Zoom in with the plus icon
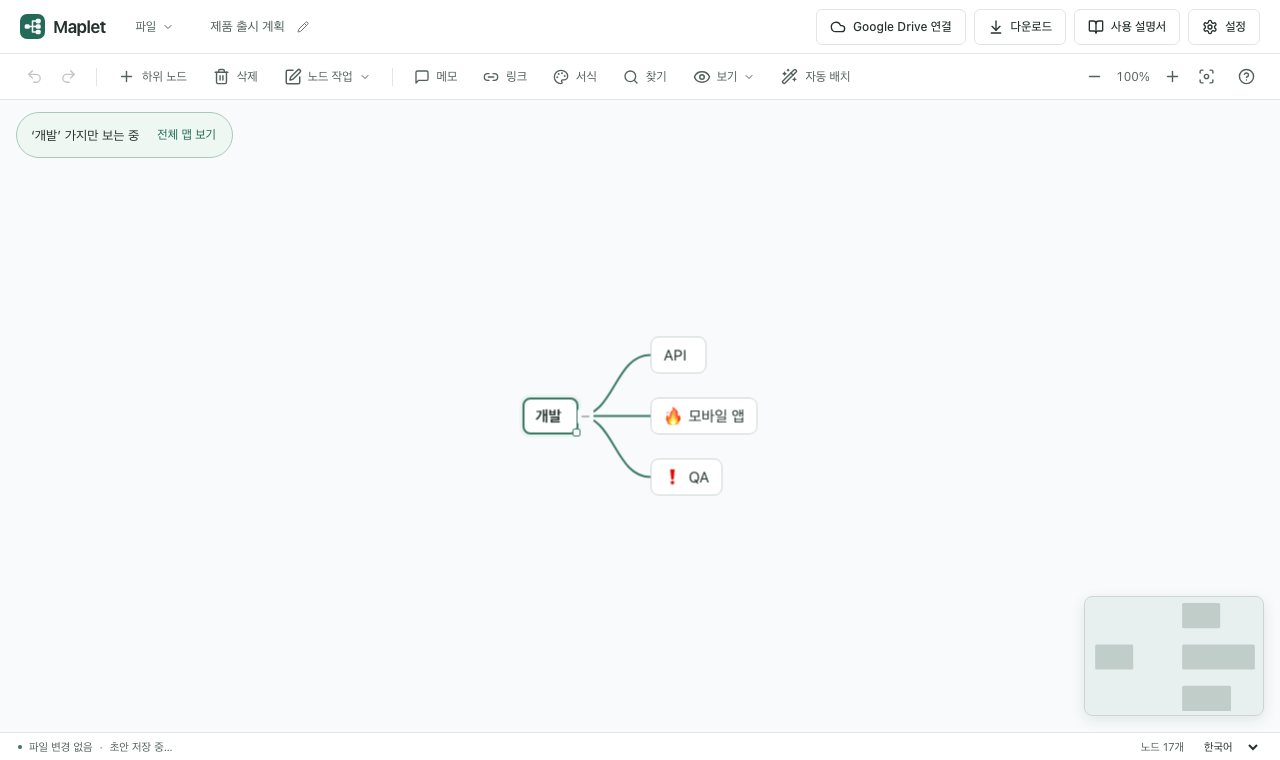Image resolution: width=1280 pixels, height=760 pixels. pyautogui.click(x=1172, y=77)
